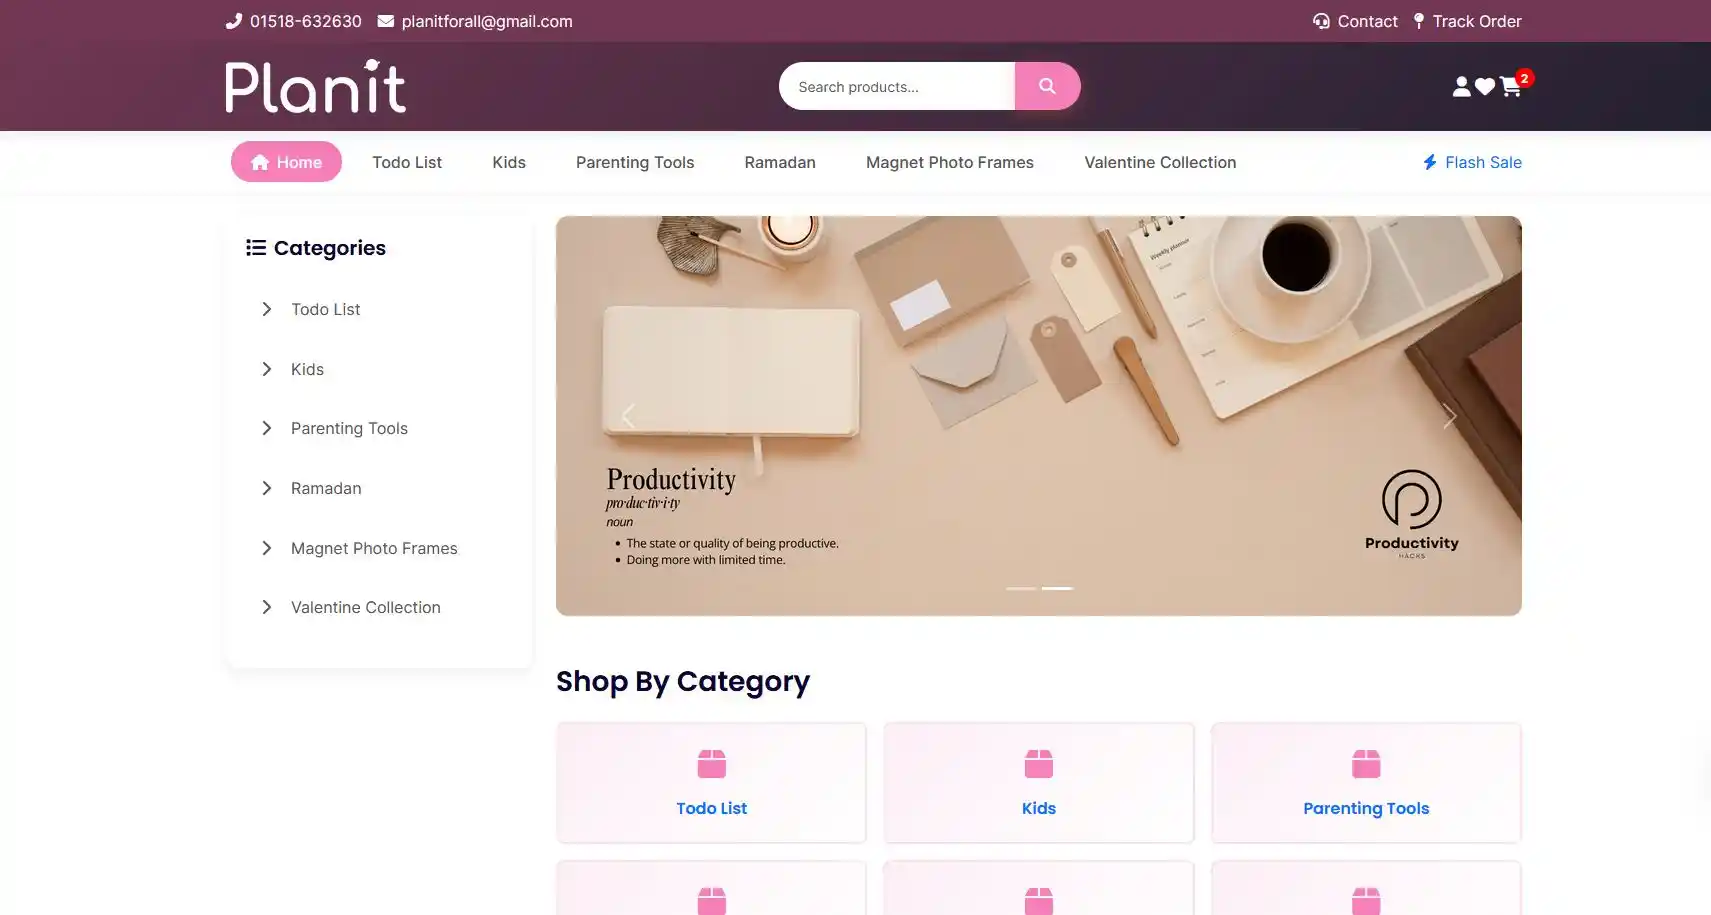Open Magnet Photo Frames nav menu item

point(950,162)
